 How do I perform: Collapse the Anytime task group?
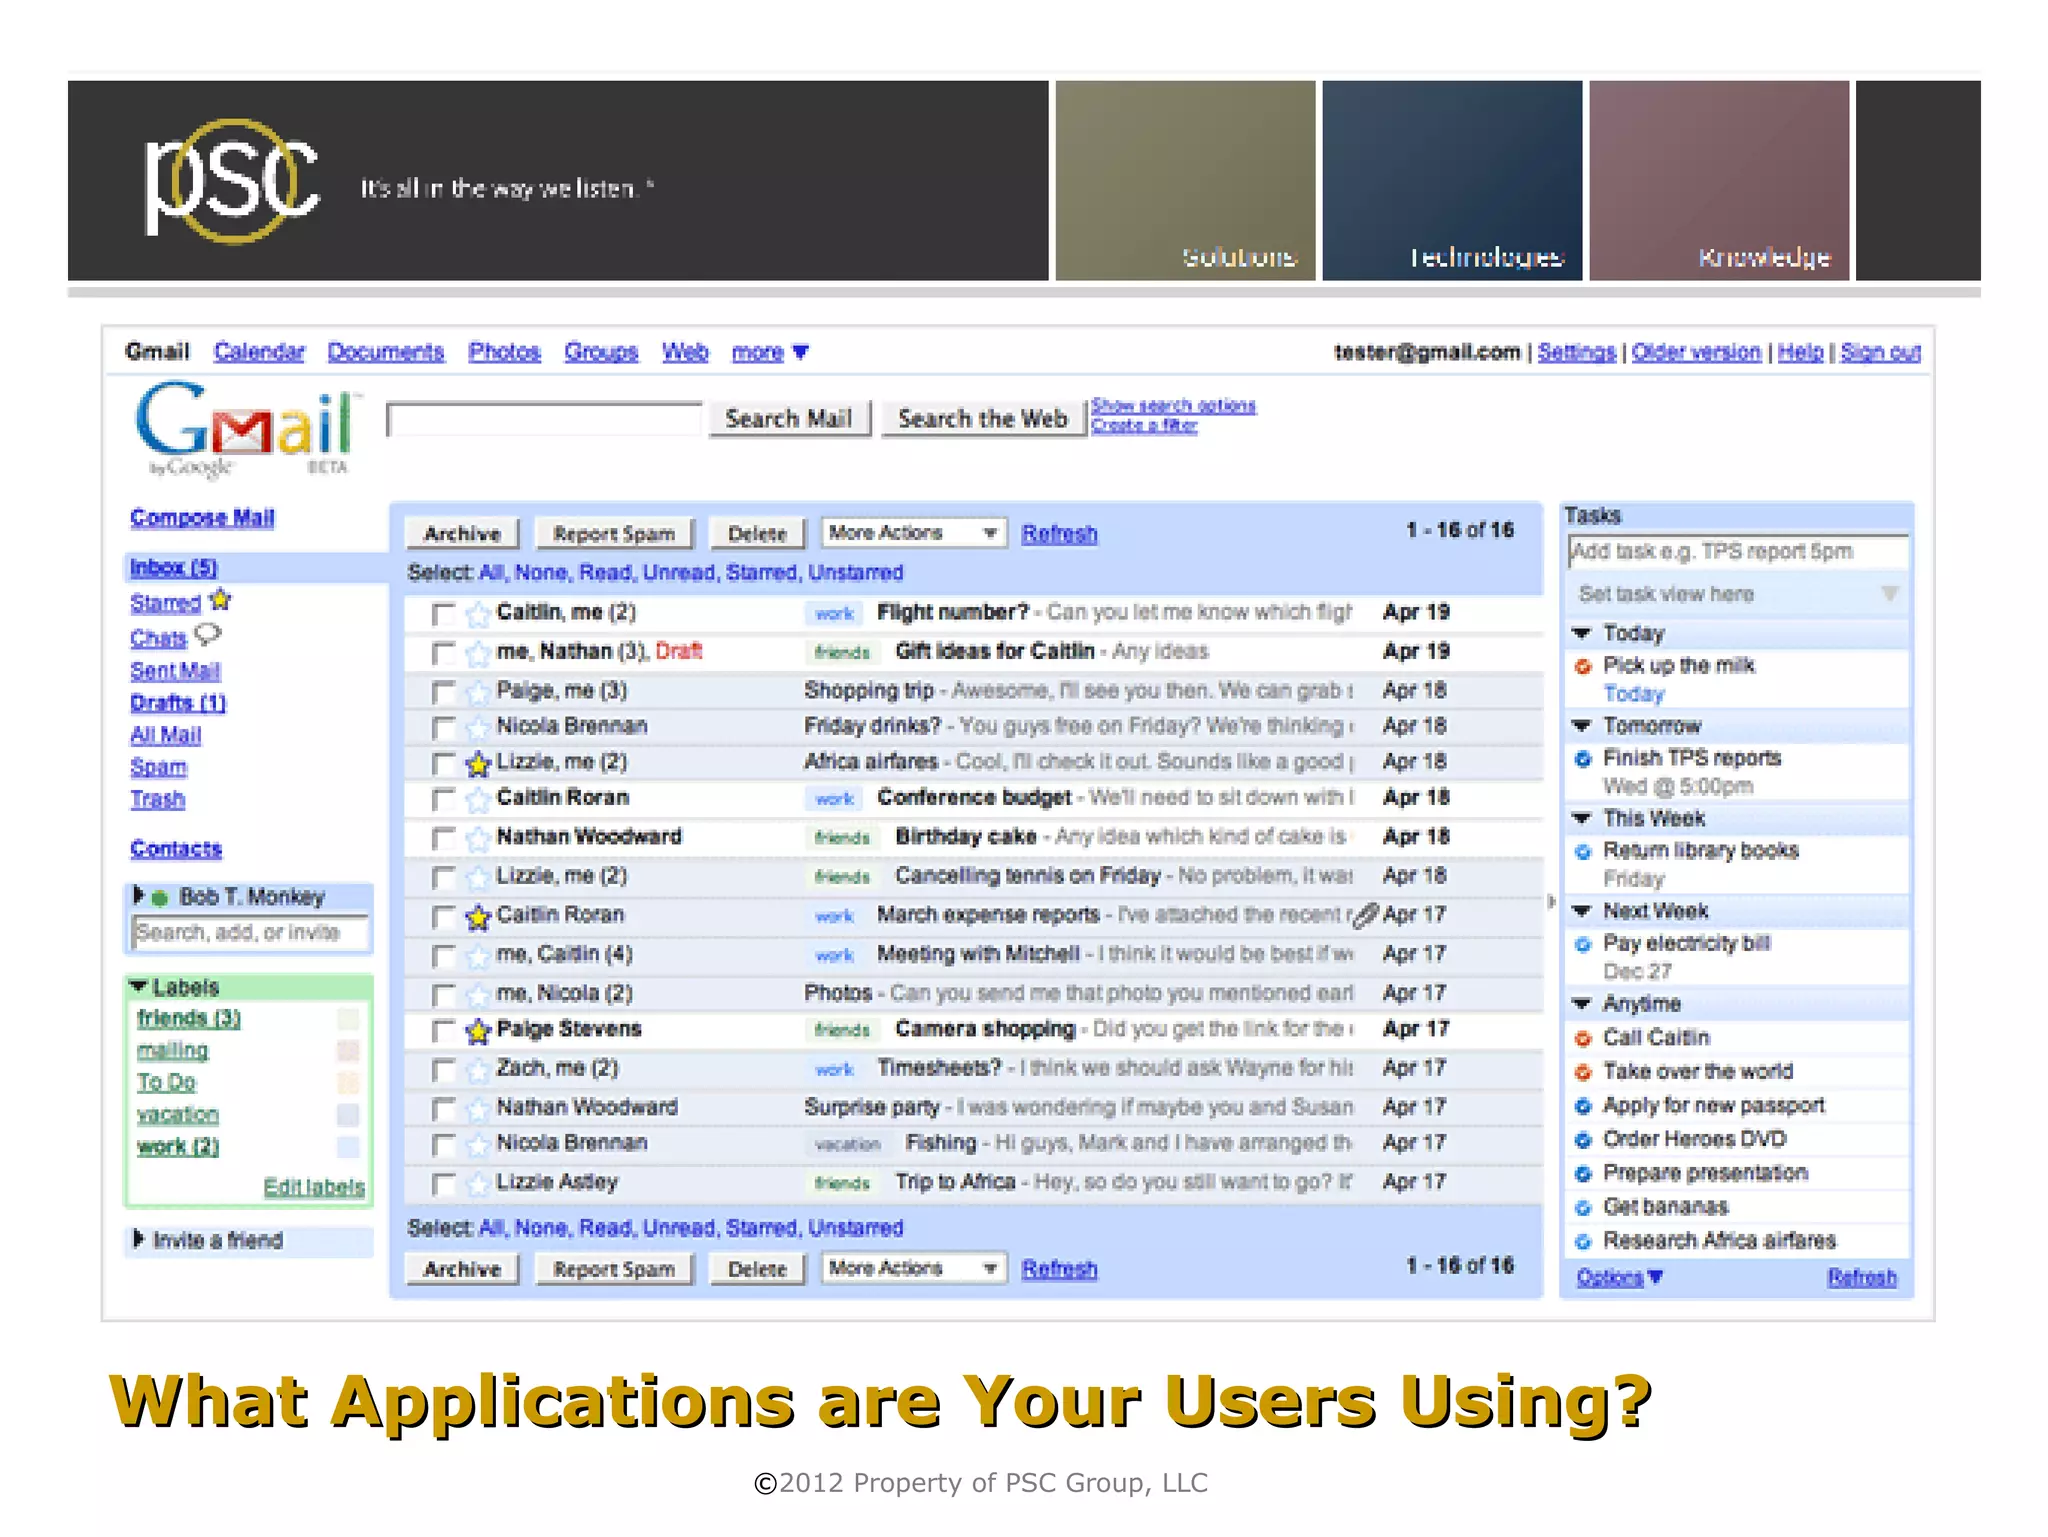tap(1582, 1003)
